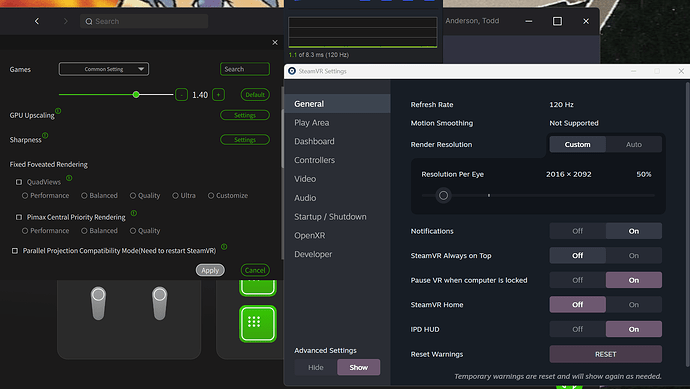The width and height of the screenshot is (690, 389).
Task: Click the Resolution Per Eye slider handle
Action: [x=444, y=195]
